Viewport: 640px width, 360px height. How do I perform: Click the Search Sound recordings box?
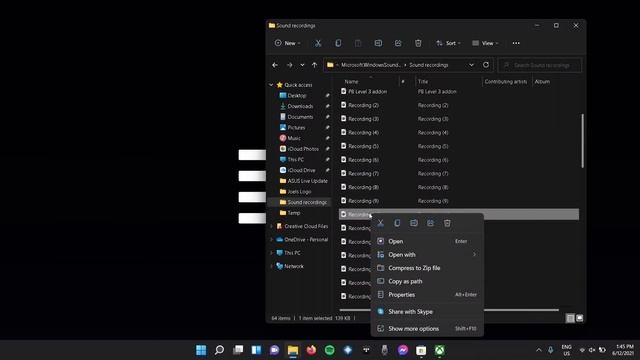pyautogui.click(x=540, y=65)
